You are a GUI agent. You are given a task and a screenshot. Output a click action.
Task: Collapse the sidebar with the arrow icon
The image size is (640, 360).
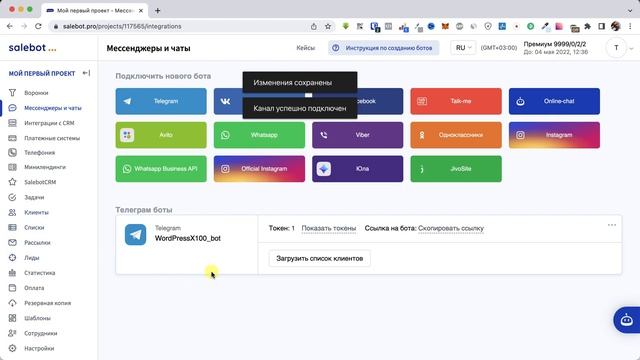86,73
